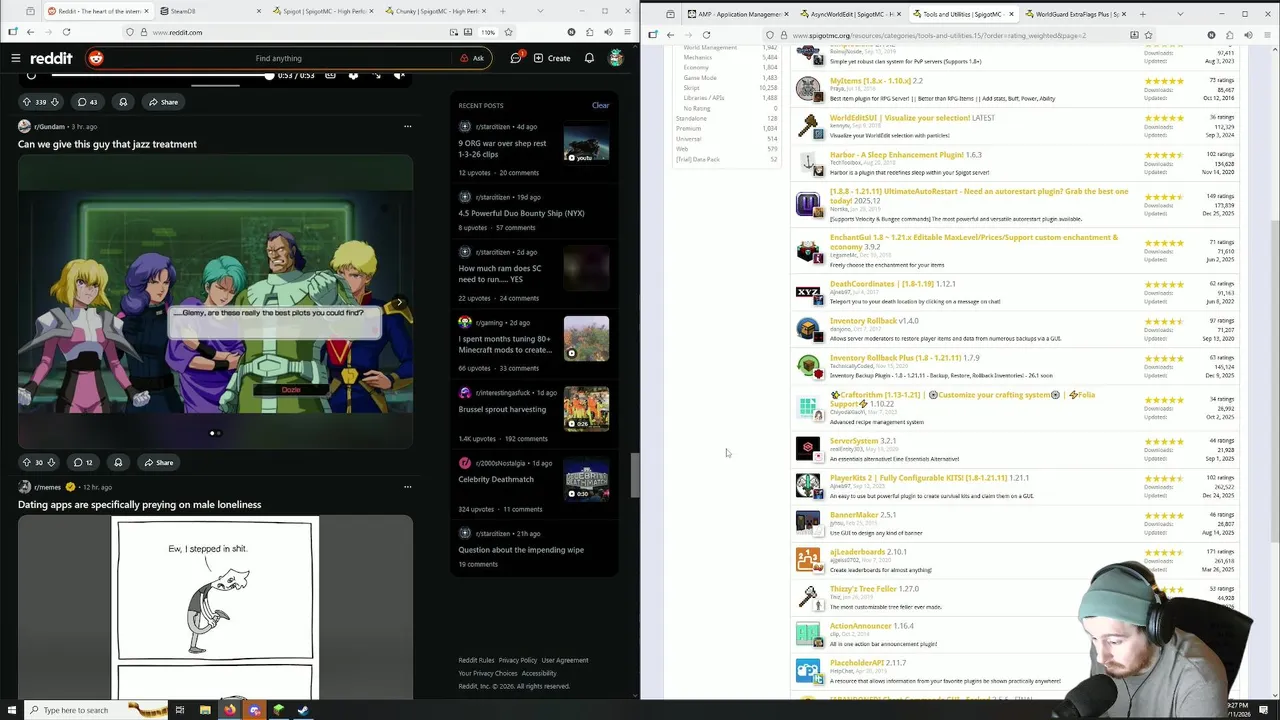Click zoom level 110% indicator
Viewport: 1280px width, 720px height.
[487, 32]
